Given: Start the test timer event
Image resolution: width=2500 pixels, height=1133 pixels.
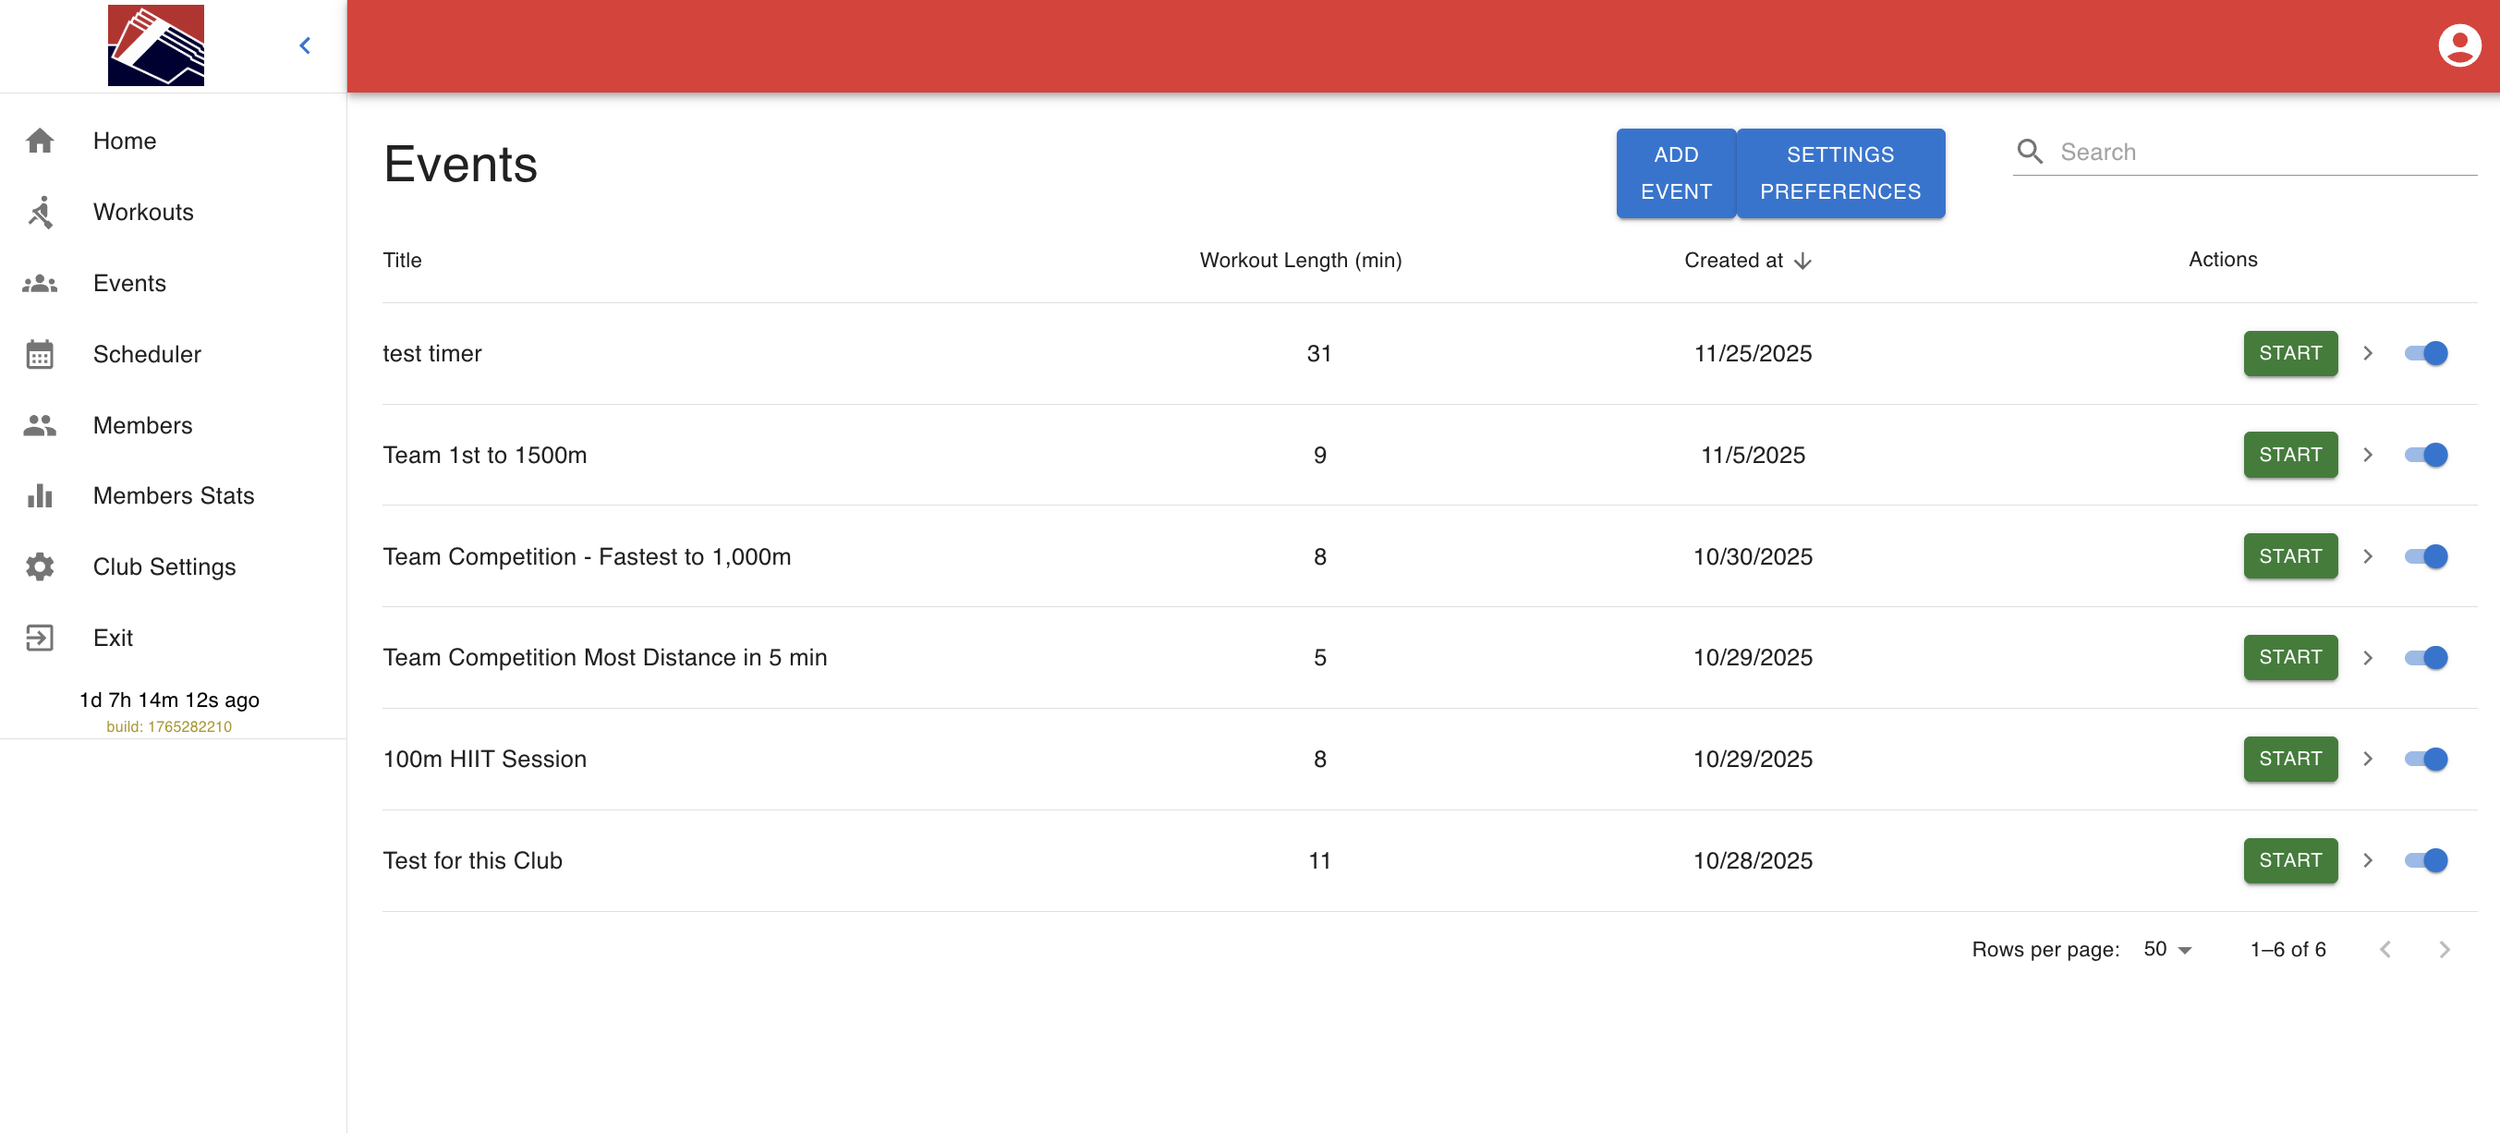Looking at the screenshot, I should 2290,354.
